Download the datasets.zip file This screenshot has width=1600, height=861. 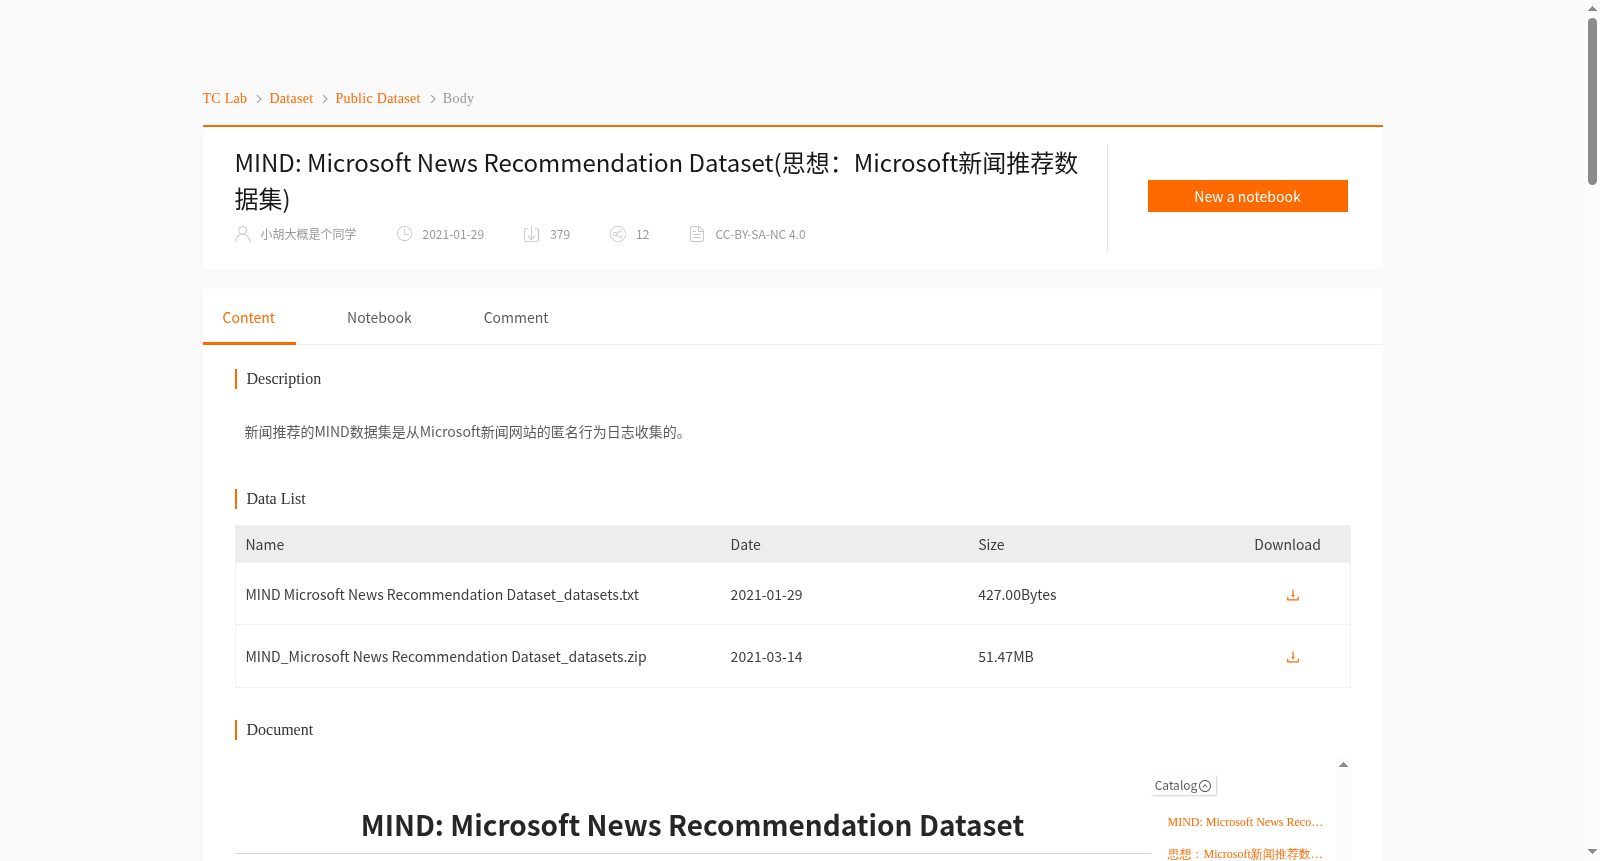tap(1292, 657)
